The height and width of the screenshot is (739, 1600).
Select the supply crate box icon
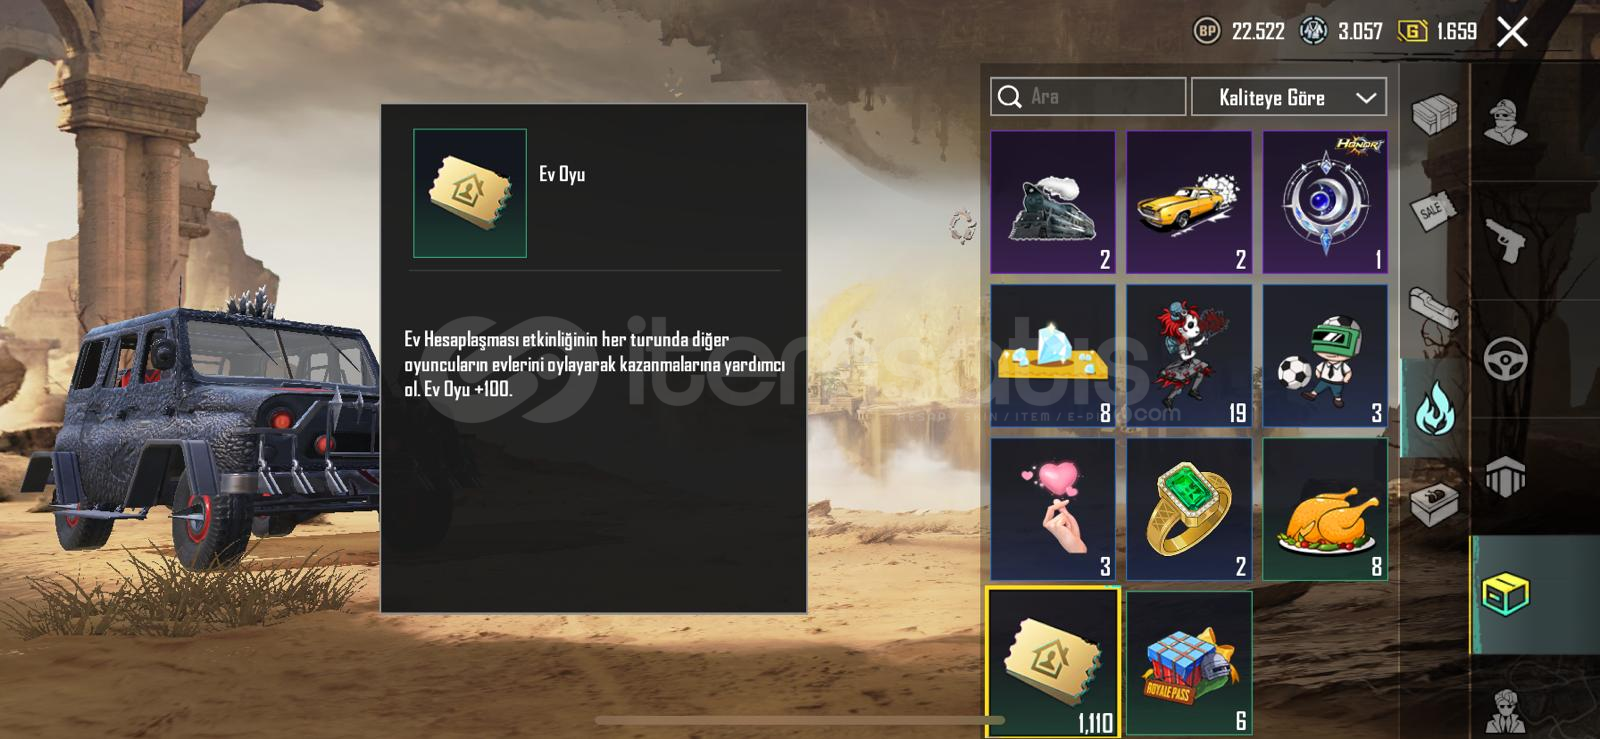click(1434, 115)
